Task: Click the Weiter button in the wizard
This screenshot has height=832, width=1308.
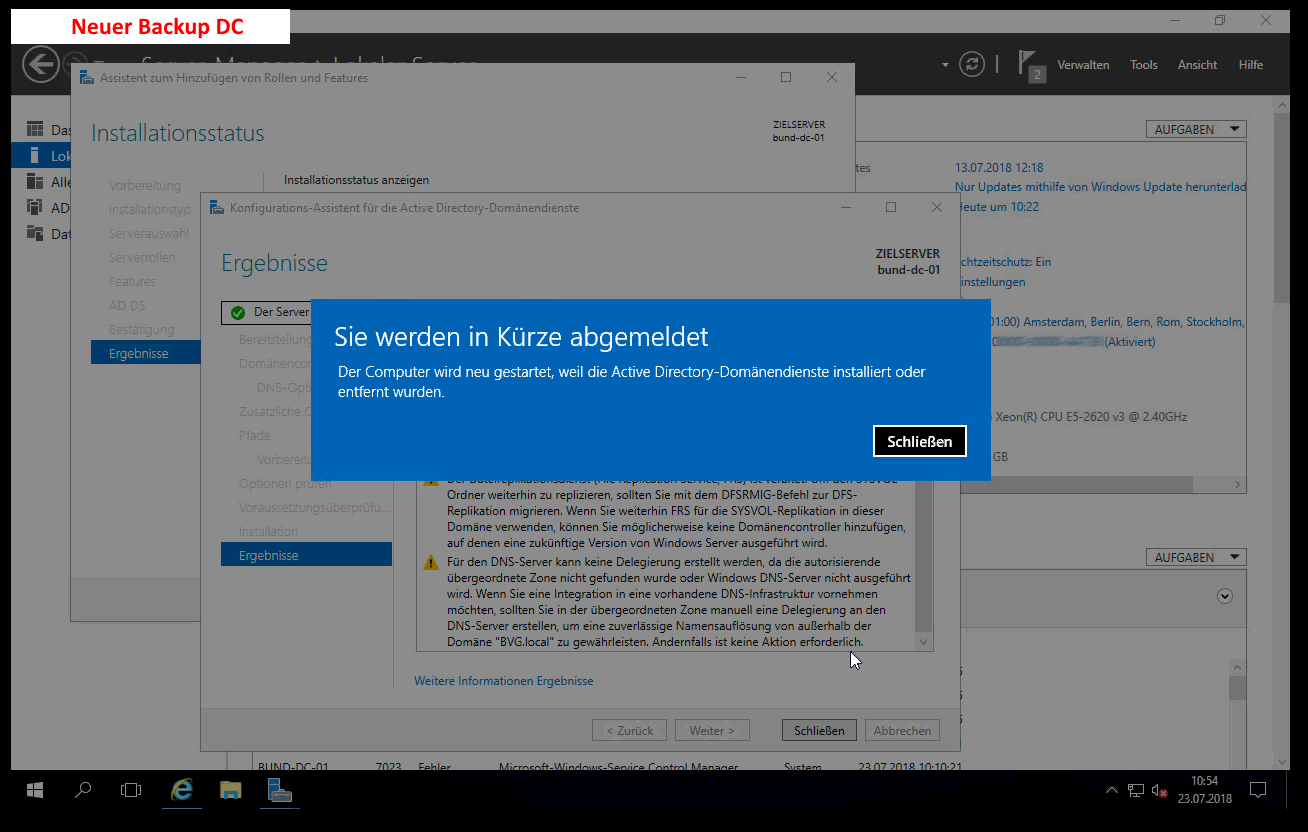Action: point(712,730)
